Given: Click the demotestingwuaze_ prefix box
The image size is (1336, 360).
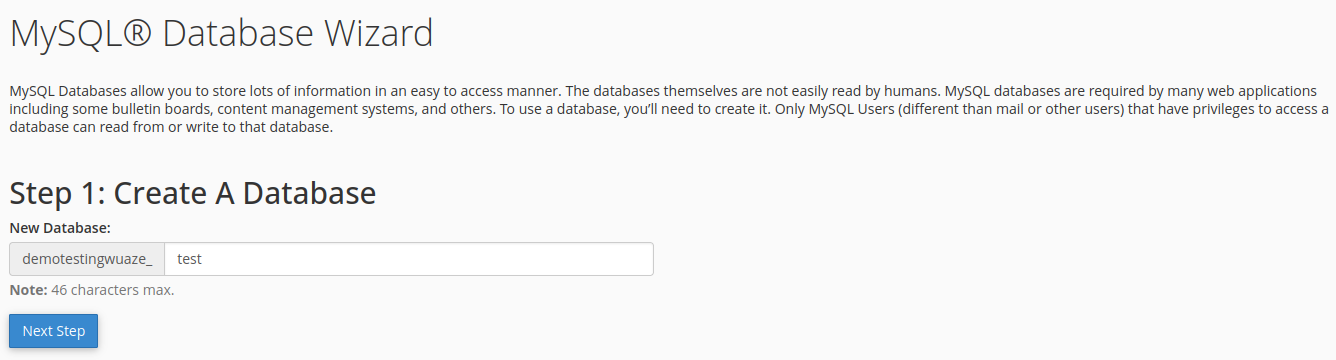Looking at the screenshot, I should pyautogui.click(x=87, y=259).
